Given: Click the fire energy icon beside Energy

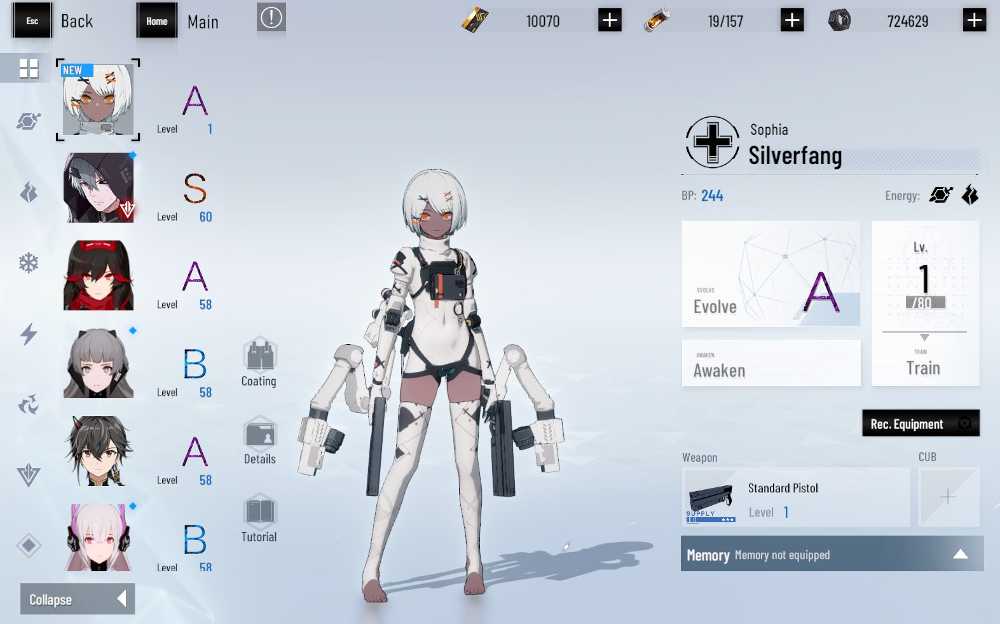Looking at the screenshot, I should (970, 195).
